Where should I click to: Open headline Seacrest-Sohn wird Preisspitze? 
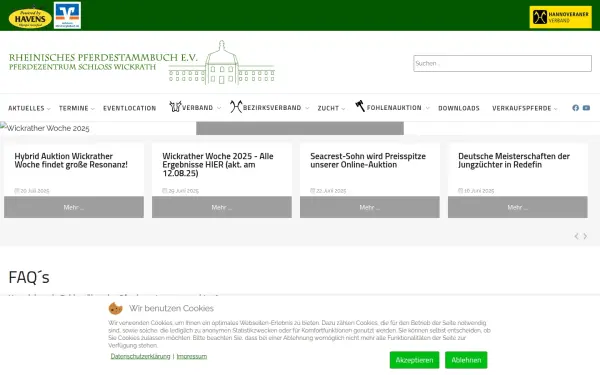point(368,160)
